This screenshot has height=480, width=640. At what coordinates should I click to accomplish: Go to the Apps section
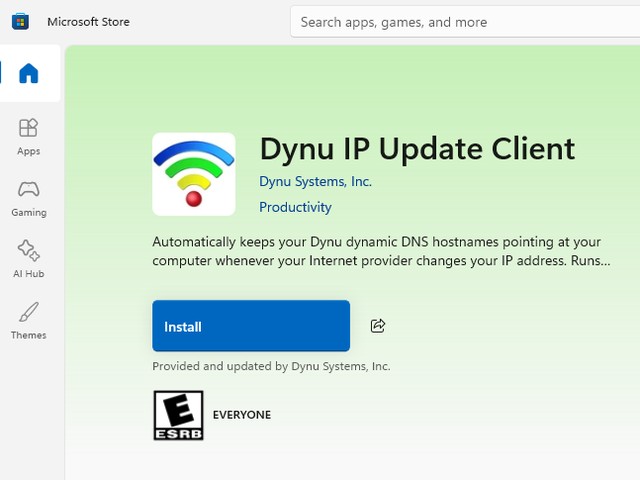coord(29,137)
